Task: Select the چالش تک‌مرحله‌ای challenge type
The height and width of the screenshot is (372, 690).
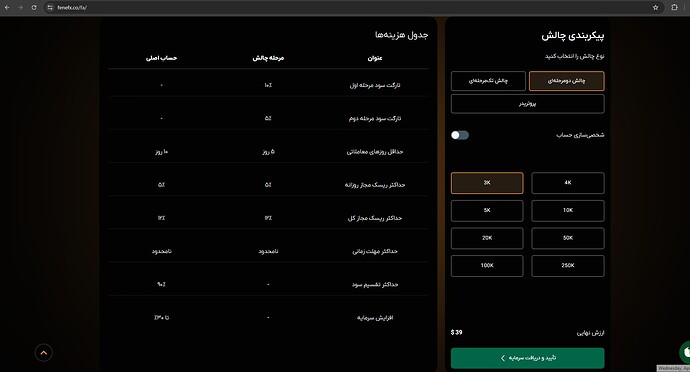Action: click(x=488, y=81)
